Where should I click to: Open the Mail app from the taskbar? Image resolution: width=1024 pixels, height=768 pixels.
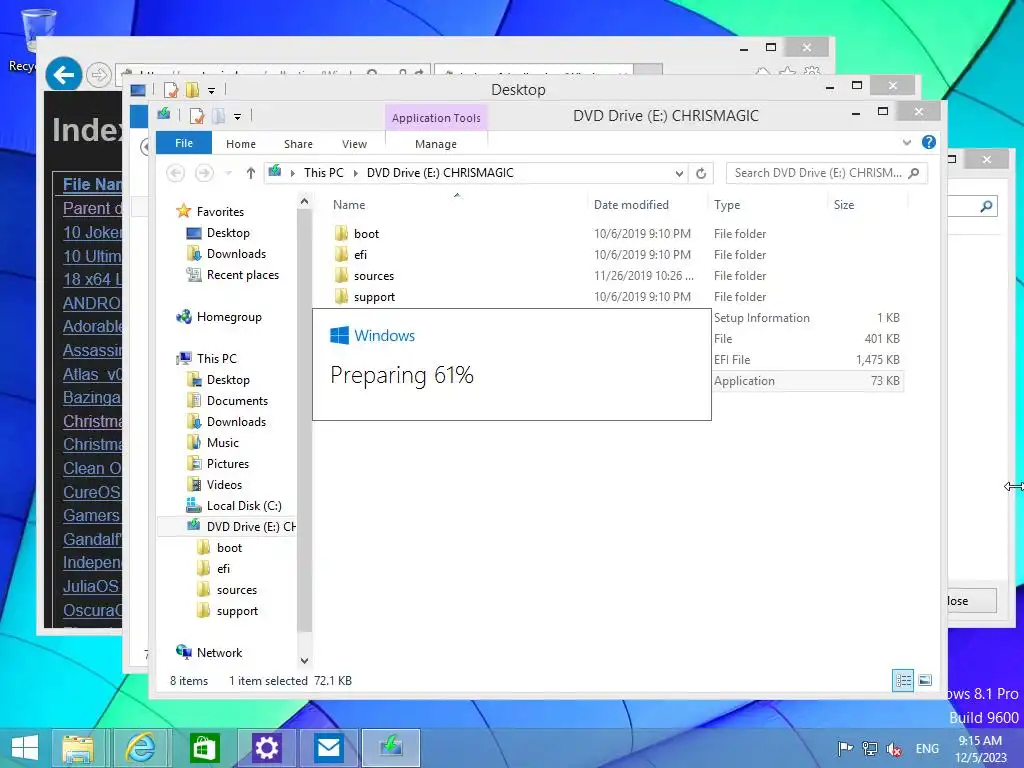pos(328,748)
